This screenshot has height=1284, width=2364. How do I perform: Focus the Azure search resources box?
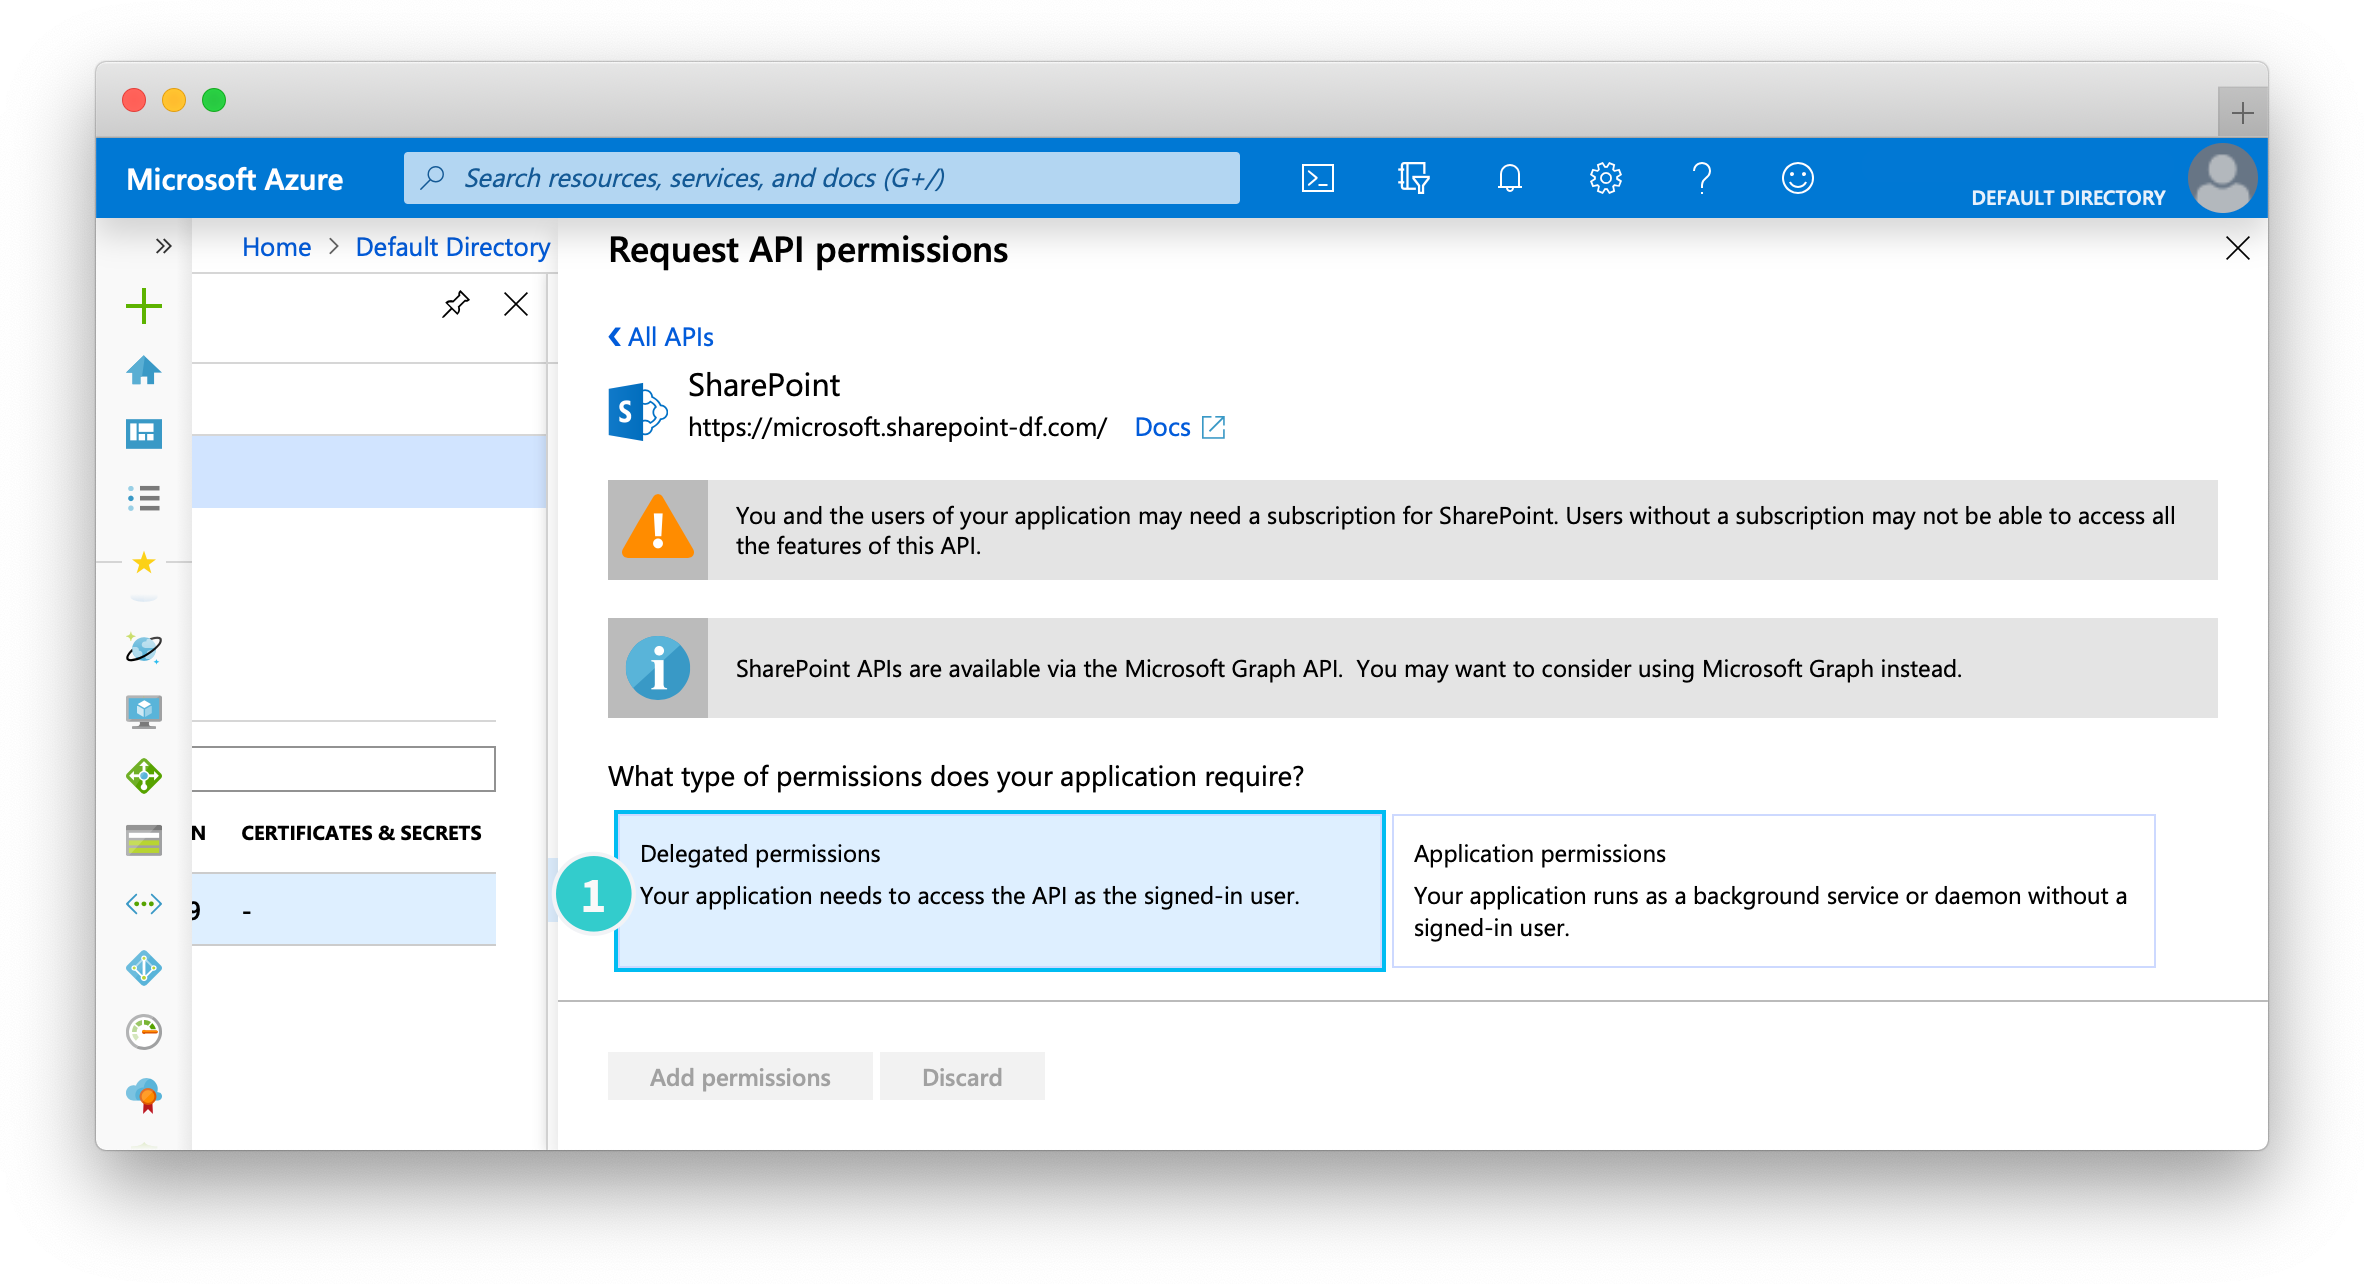(822, 178)
